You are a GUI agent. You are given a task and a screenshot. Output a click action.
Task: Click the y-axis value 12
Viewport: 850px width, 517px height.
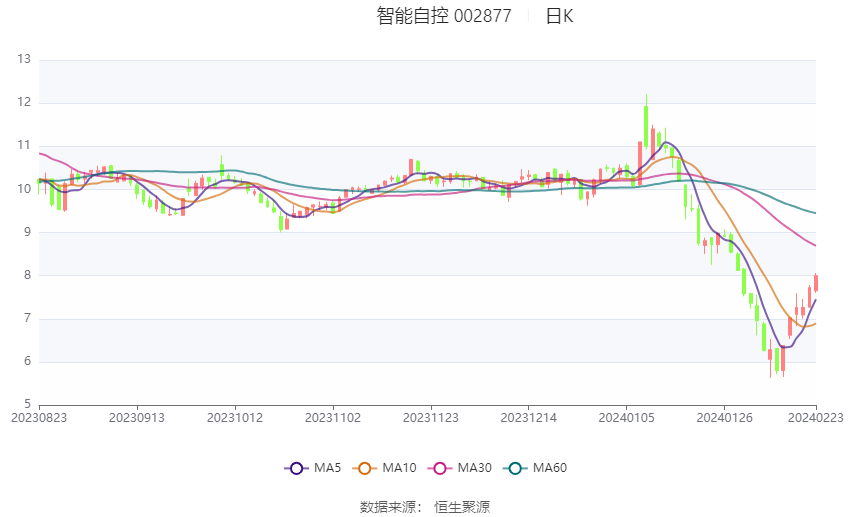(x=24, y=102)
